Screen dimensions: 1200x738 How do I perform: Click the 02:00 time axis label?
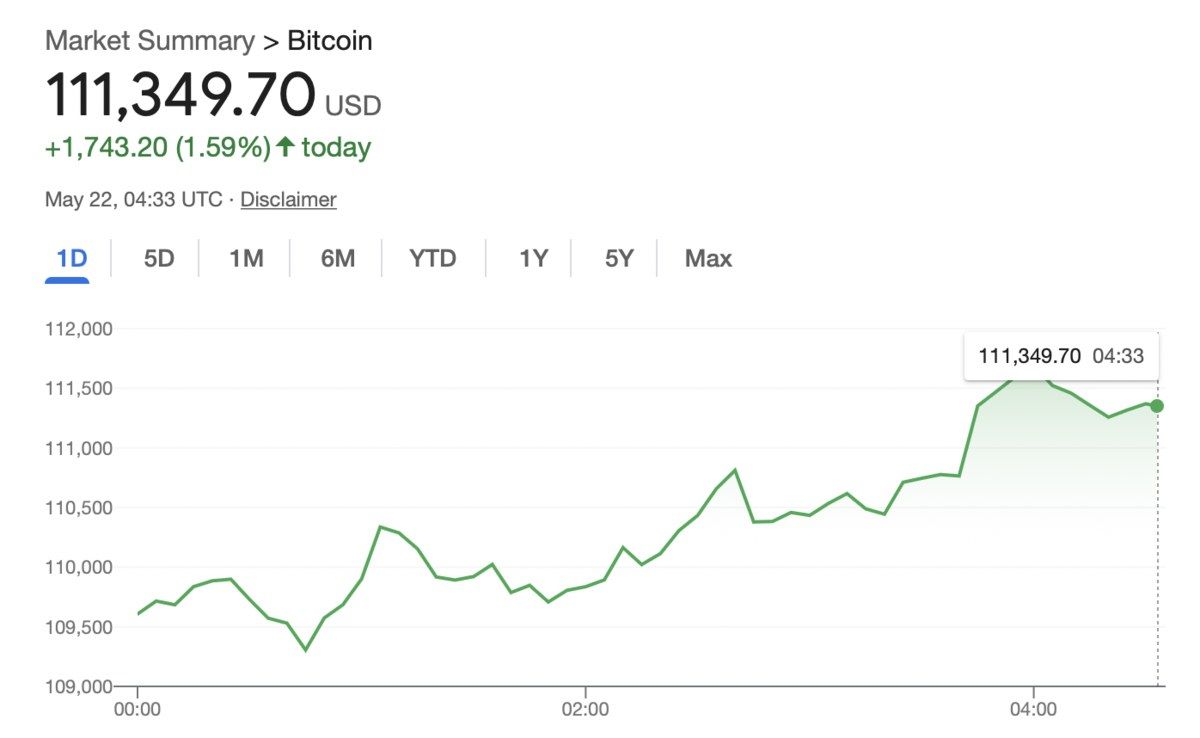[585, 711]
